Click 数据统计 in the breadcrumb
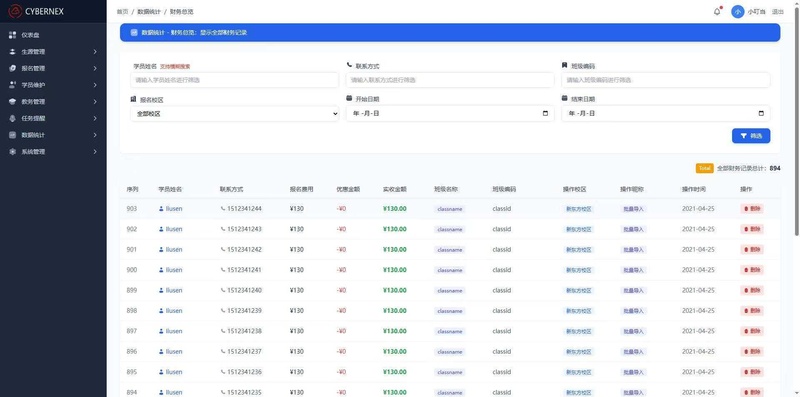The image size is (800, 397). 148,12
